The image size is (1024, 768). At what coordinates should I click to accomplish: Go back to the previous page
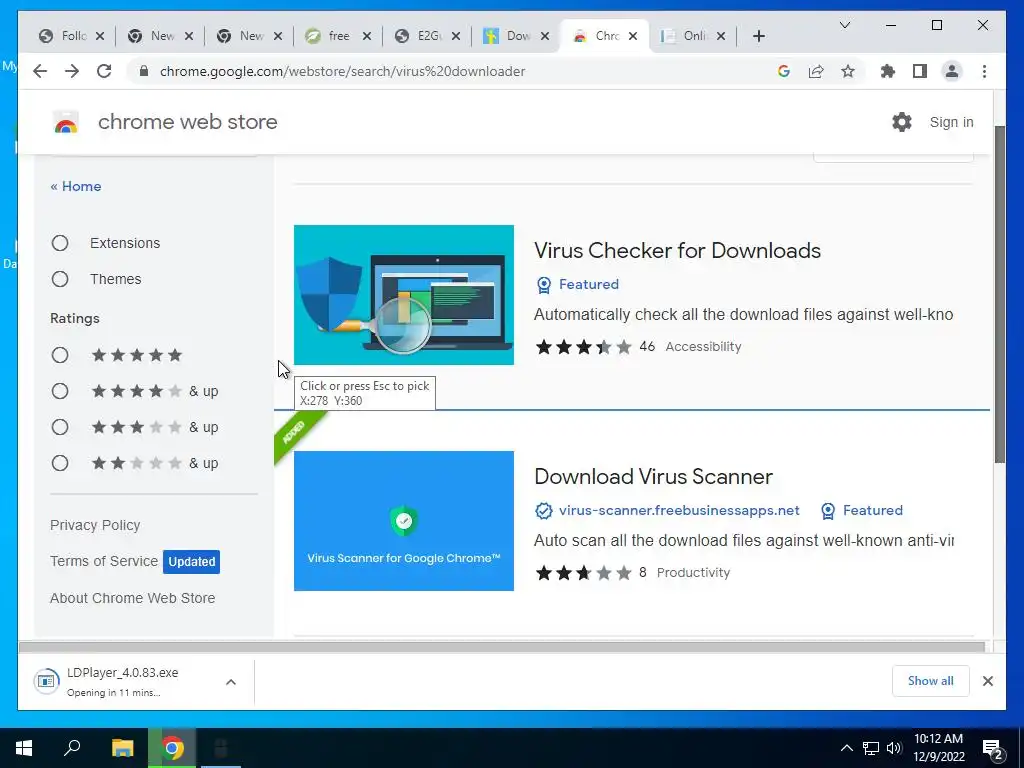(x=40, y=71)
